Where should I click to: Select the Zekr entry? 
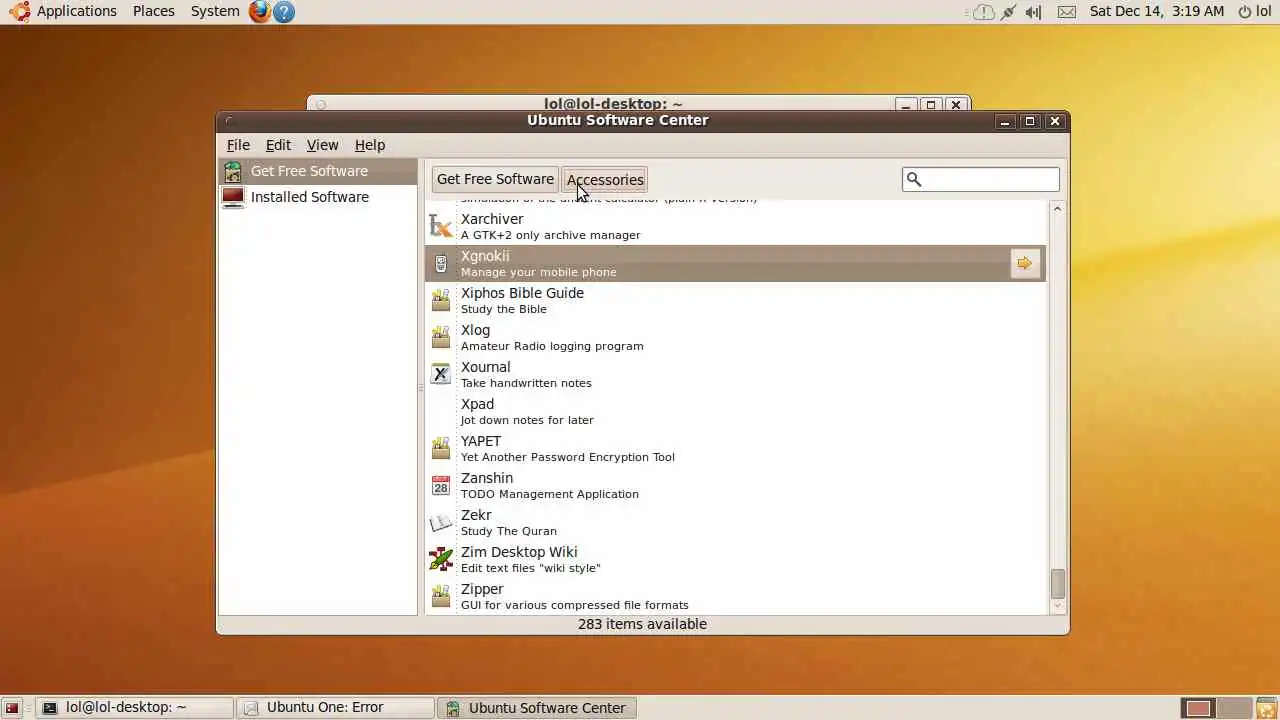[x=736, y=522]
